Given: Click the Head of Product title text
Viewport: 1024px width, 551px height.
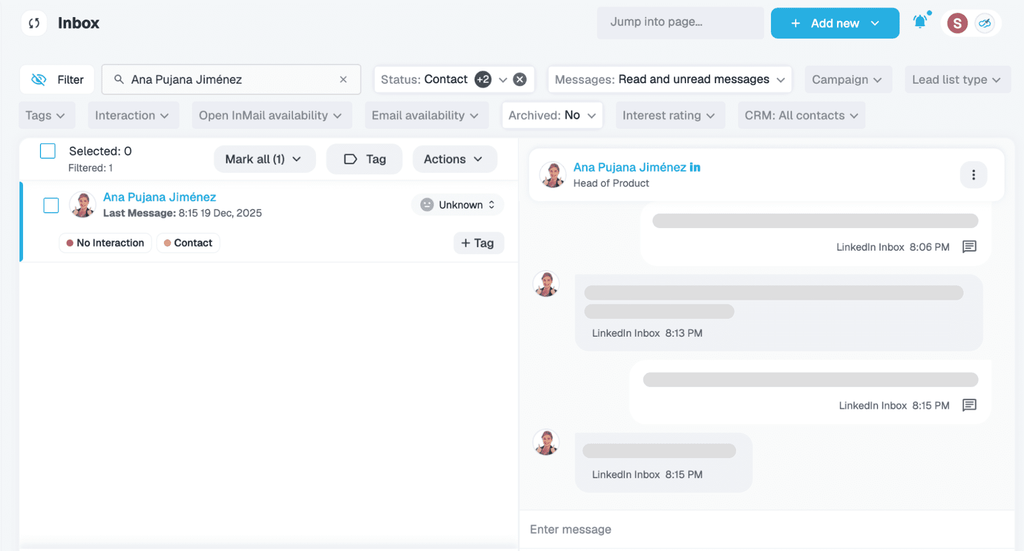Looking at the screenshot, I should [x=611, y=183].
